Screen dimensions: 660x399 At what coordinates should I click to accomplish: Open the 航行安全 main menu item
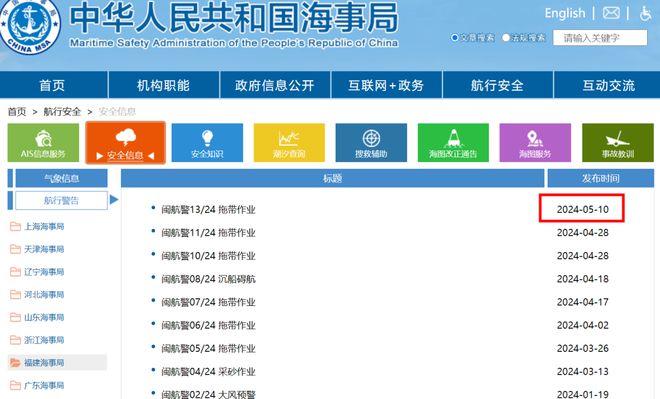pos(497,85)
